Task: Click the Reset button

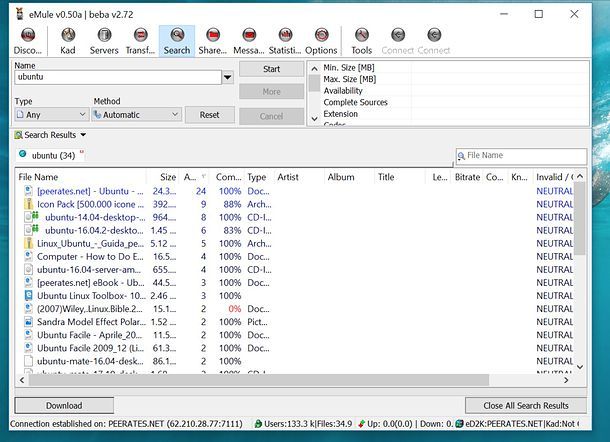Action: (x=210, y=115)
